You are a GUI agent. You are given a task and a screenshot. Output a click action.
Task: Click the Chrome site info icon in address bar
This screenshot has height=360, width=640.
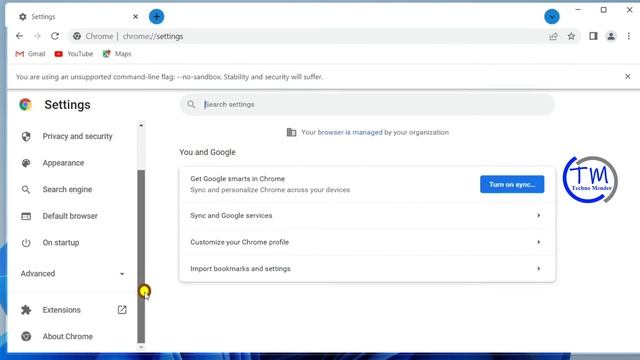pos(77,36)
